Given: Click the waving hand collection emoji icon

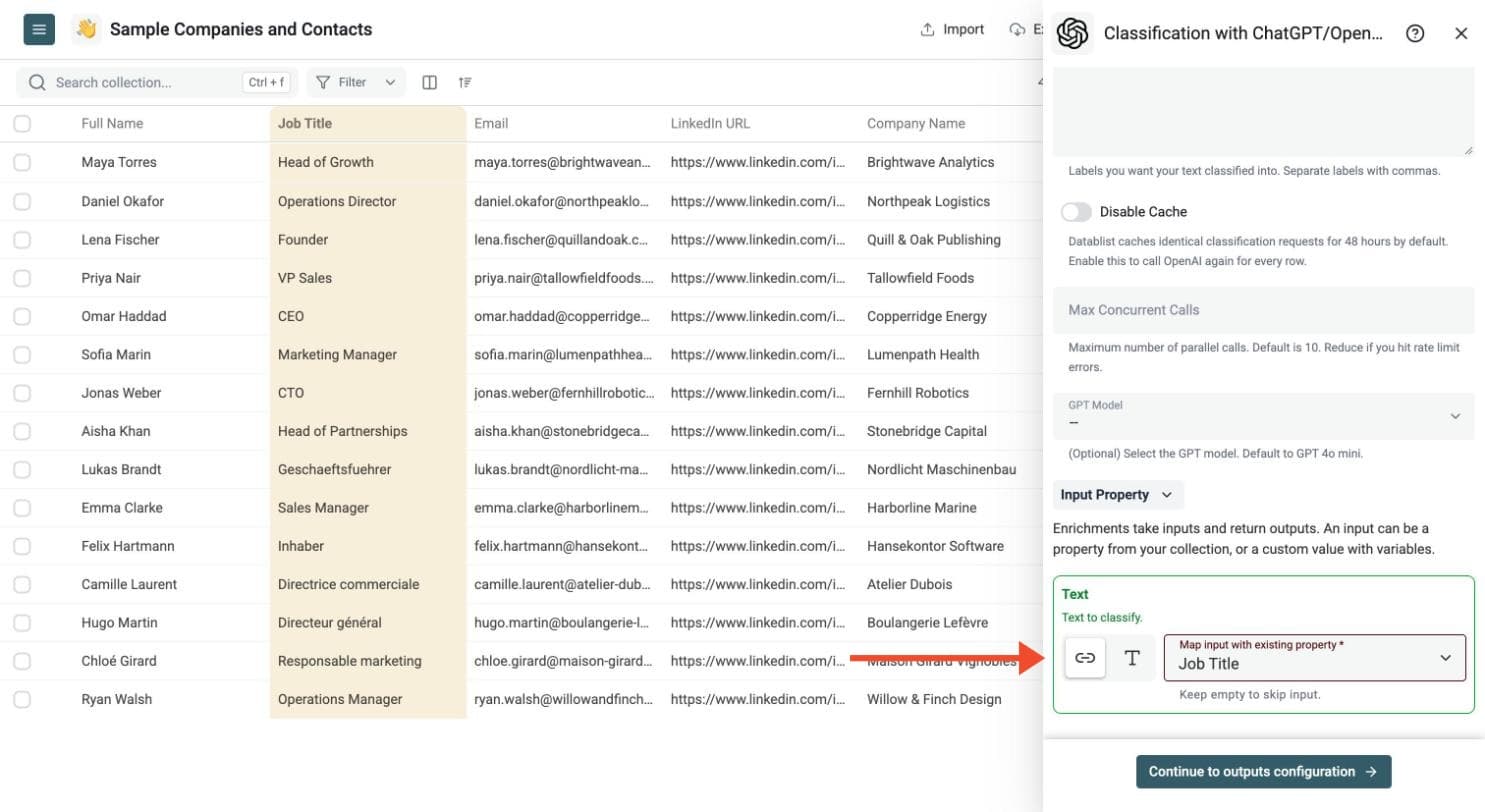Looking at the screenshot, I should click(87, 30).
